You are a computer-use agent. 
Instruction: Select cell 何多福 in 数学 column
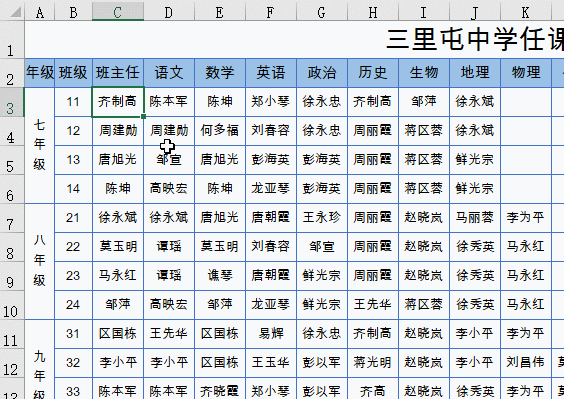point(220,131)
